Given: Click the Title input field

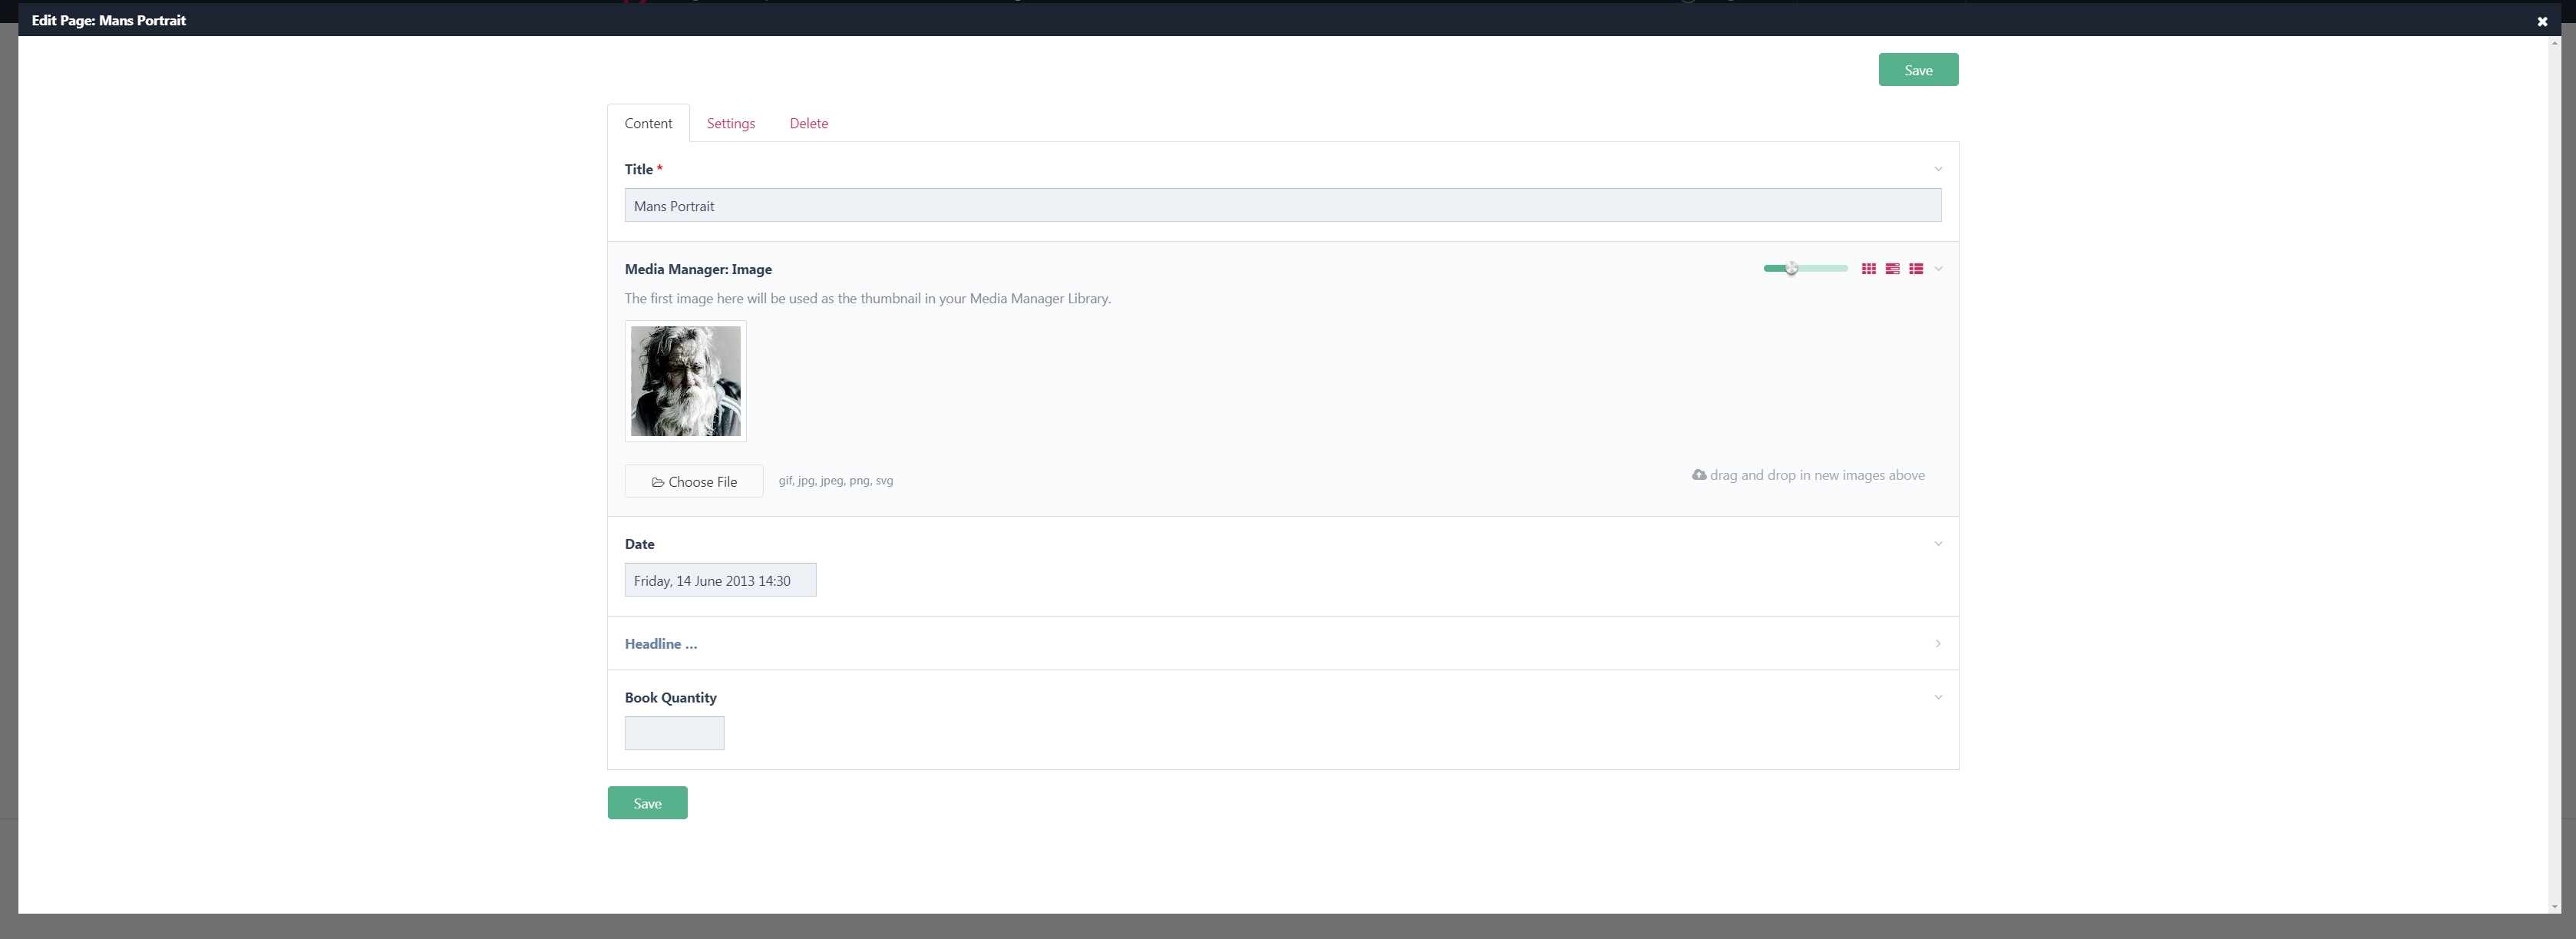Looking at the screenshot, I should (x=1283, y=206).
